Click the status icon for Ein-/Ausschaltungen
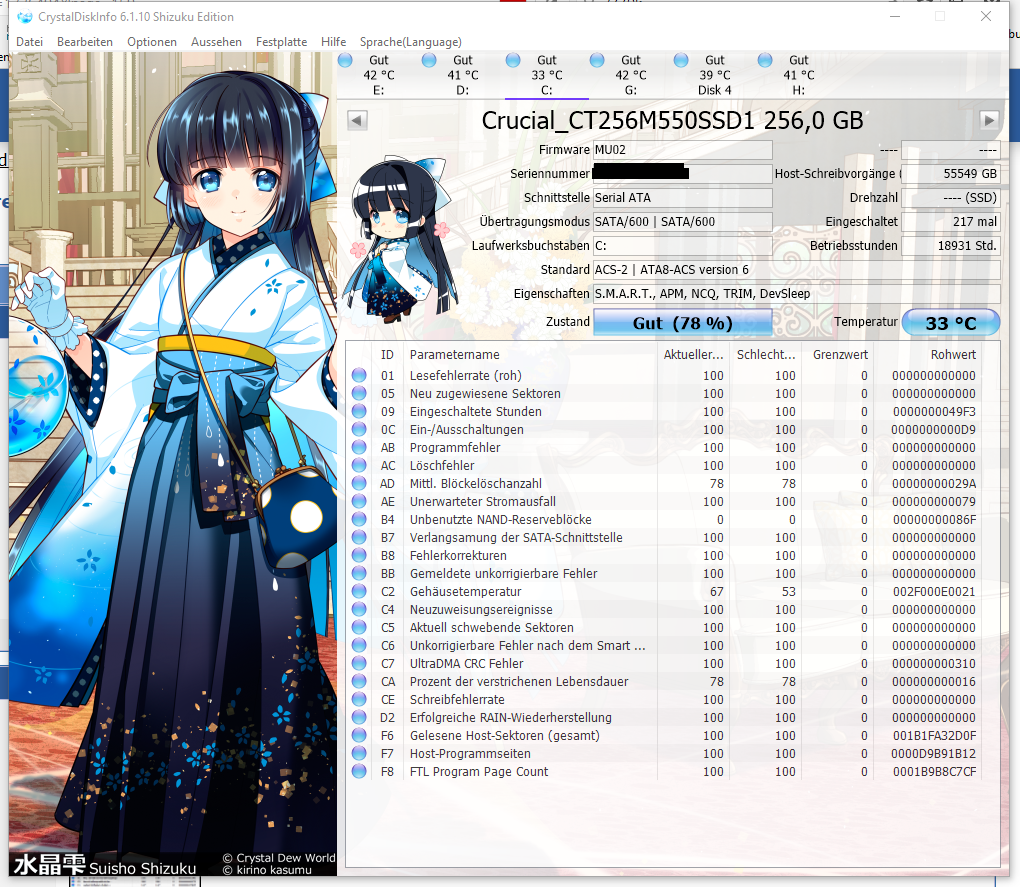Image resolution: width=1020 pixels, height=887 pixels. (358, 429)
